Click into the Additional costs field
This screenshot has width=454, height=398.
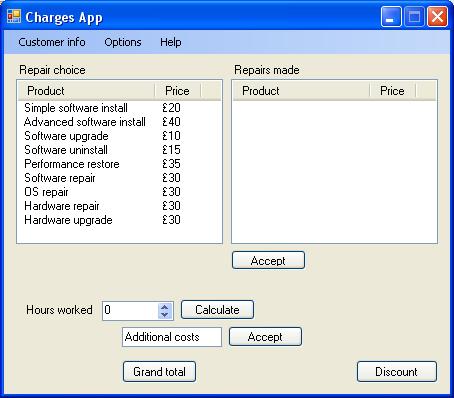tap(172, 337)
